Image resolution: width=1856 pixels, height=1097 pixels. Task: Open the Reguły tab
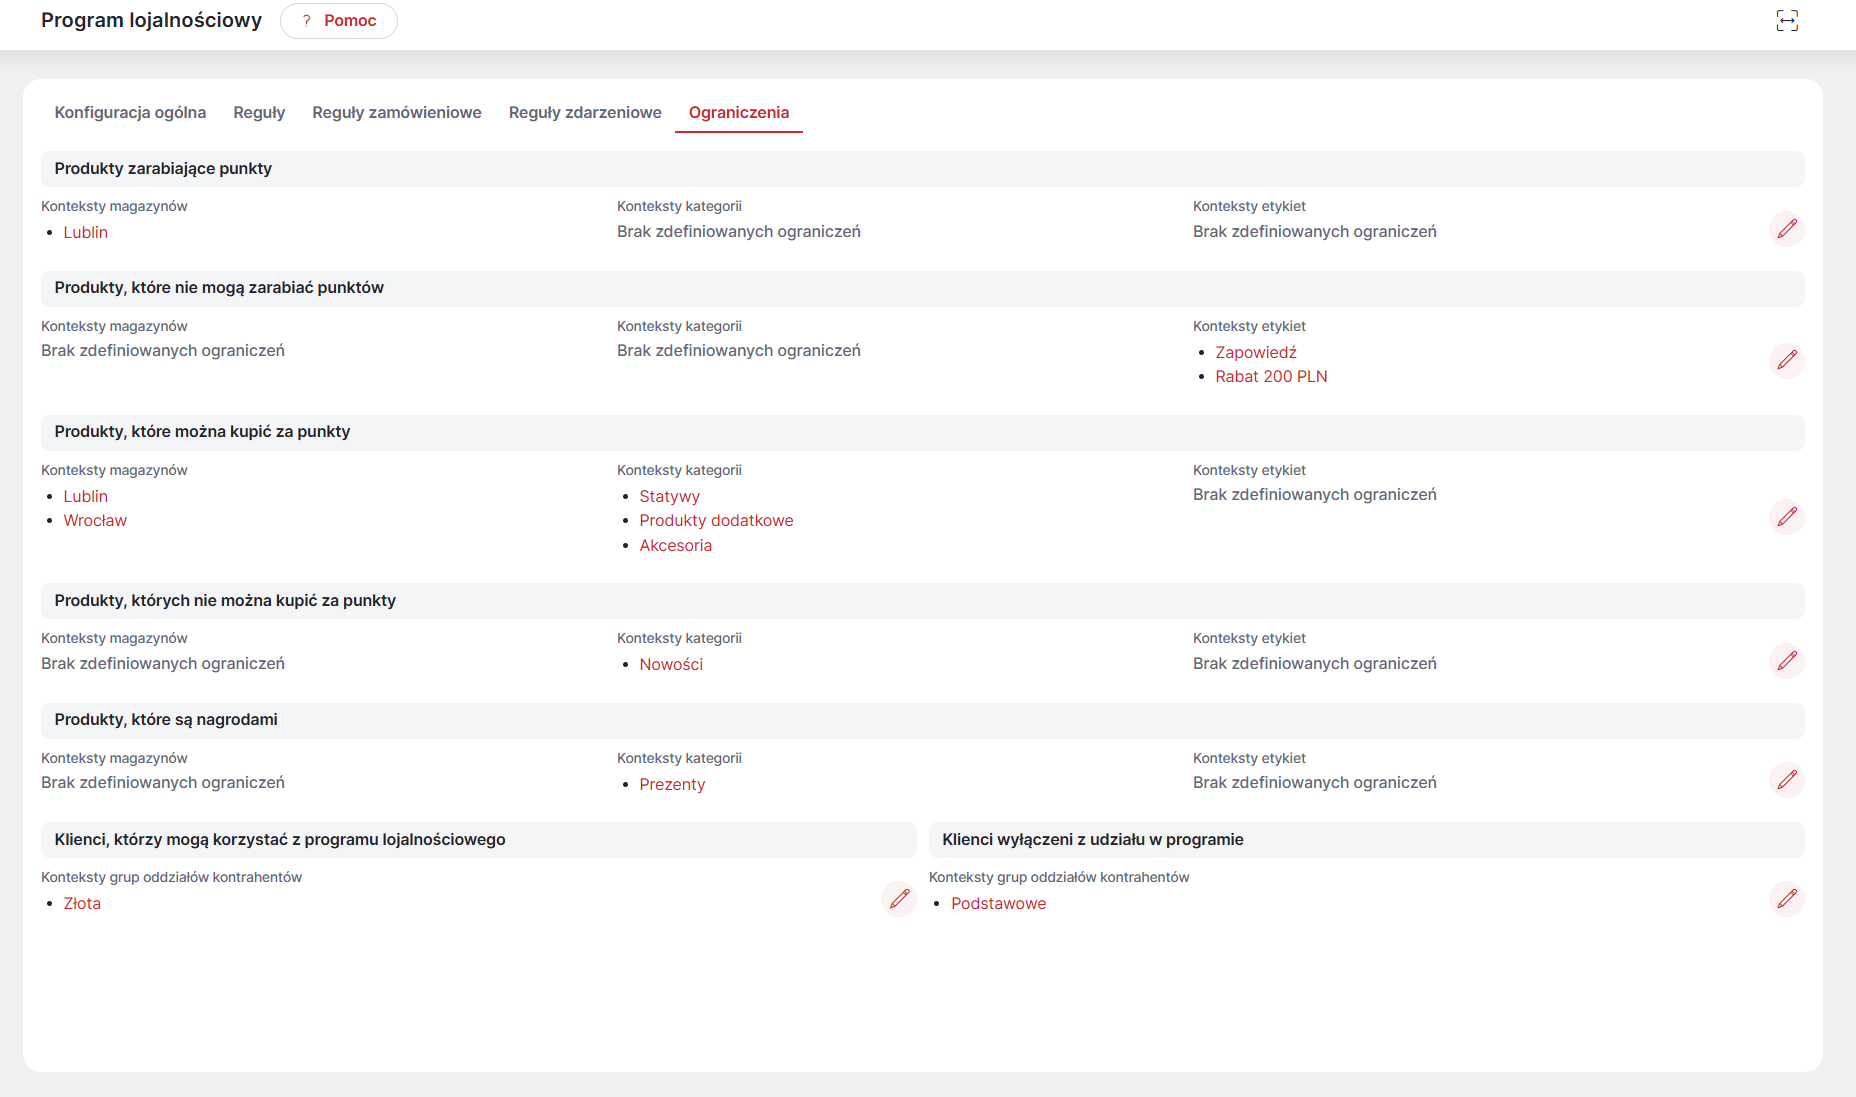click(x=259, y=113)
